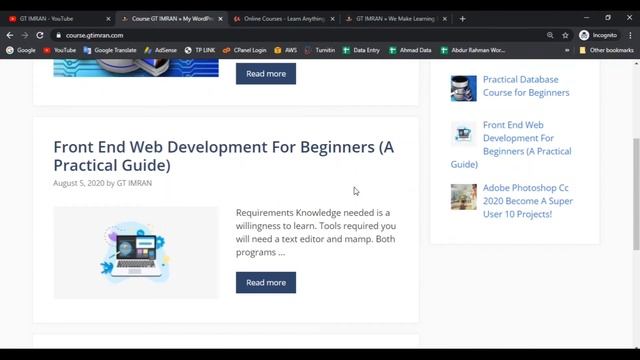The height and width of the screenshot is (360, 640).
Task: Close the Course GT IMRAN tab
Action: click(x=220, y=19)
